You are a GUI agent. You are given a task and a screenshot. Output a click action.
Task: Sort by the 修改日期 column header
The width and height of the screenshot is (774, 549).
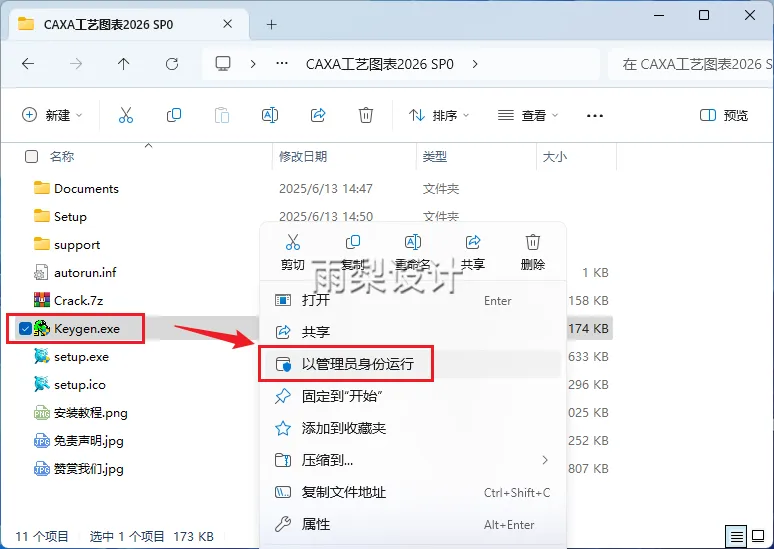point(303,157)
